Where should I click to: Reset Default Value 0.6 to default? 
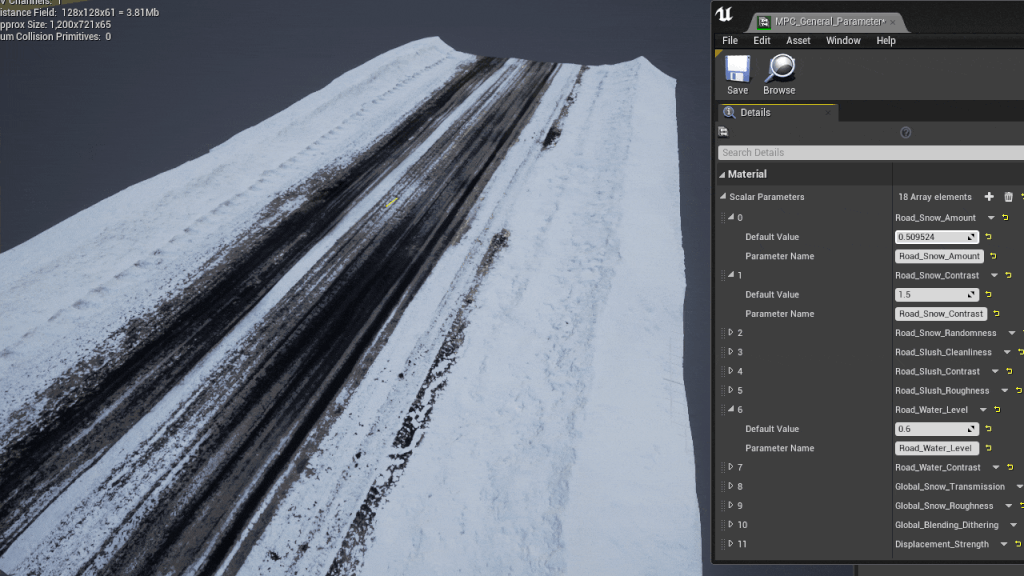click(988, 429)
